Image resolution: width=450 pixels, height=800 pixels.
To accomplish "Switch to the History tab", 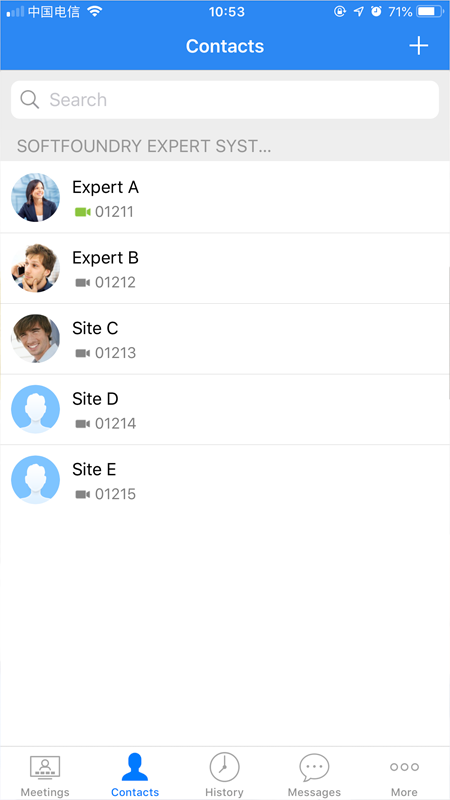I will [224, 774].
